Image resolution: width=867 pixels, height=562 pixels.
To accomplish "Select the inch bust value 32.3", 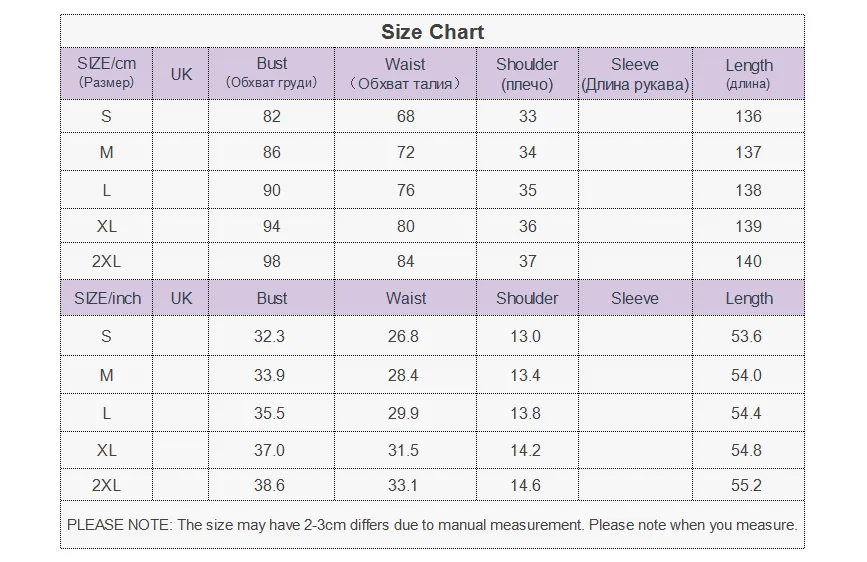I will tap(270, 336).
